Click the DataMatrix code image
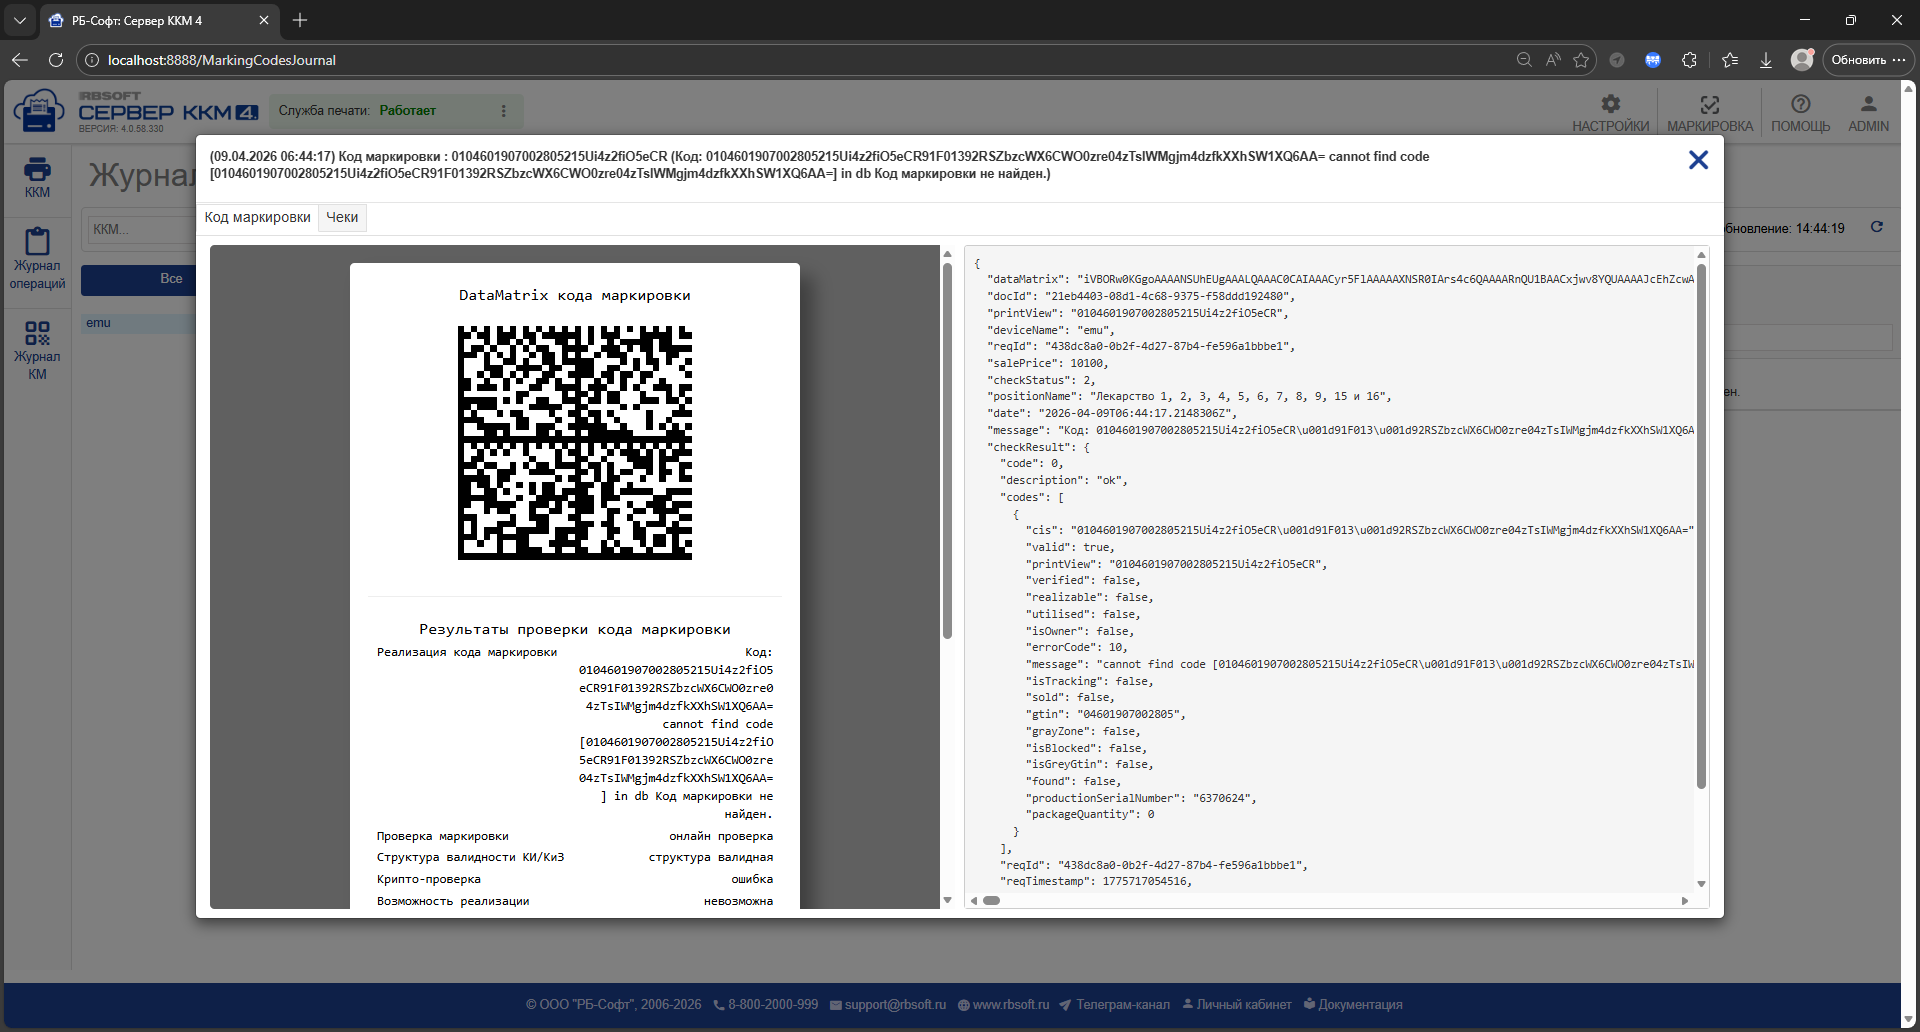 [575, 443]
